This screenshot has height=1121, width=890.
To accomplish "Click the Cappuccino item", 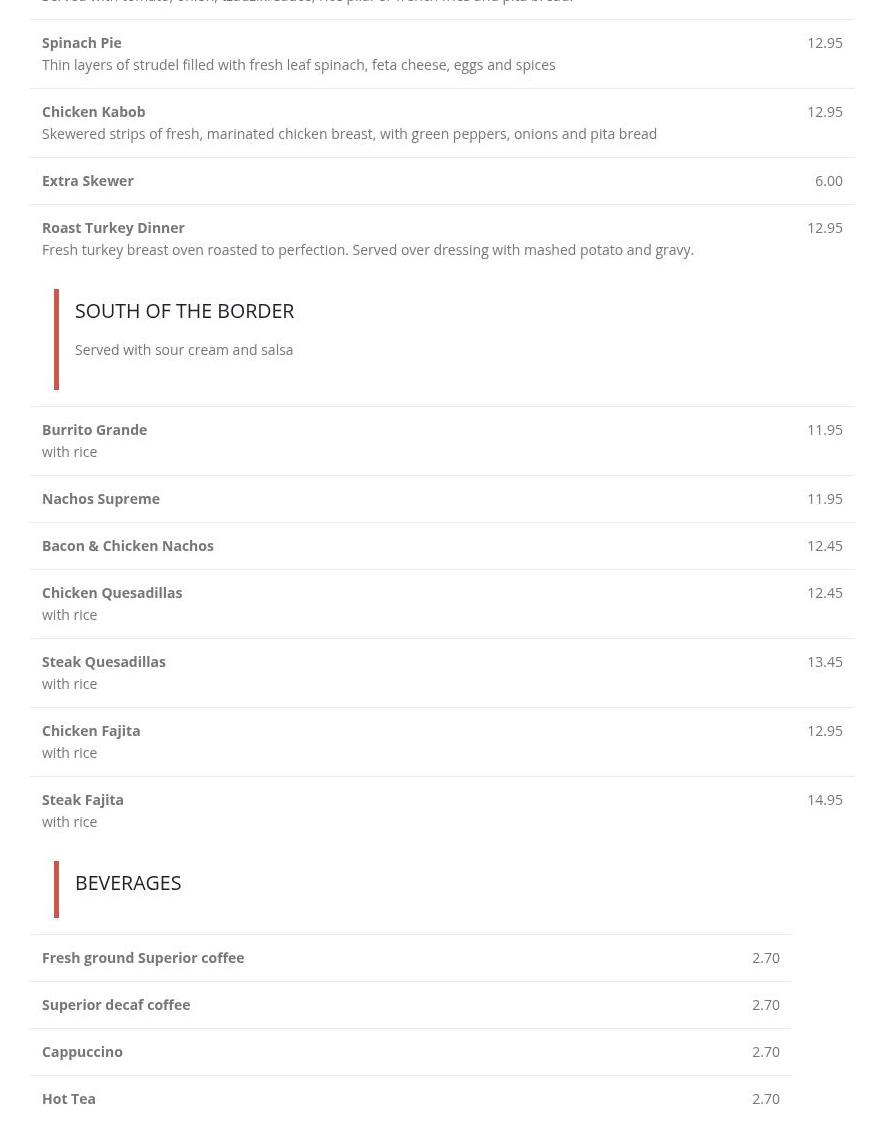I will point(82,1052).
